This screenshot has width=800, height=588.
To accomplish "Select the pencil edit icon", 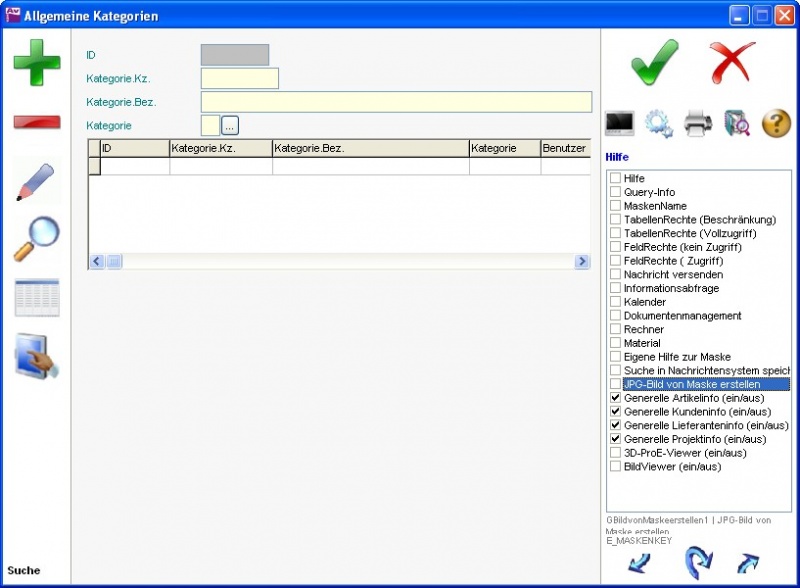I will (36, 182).
